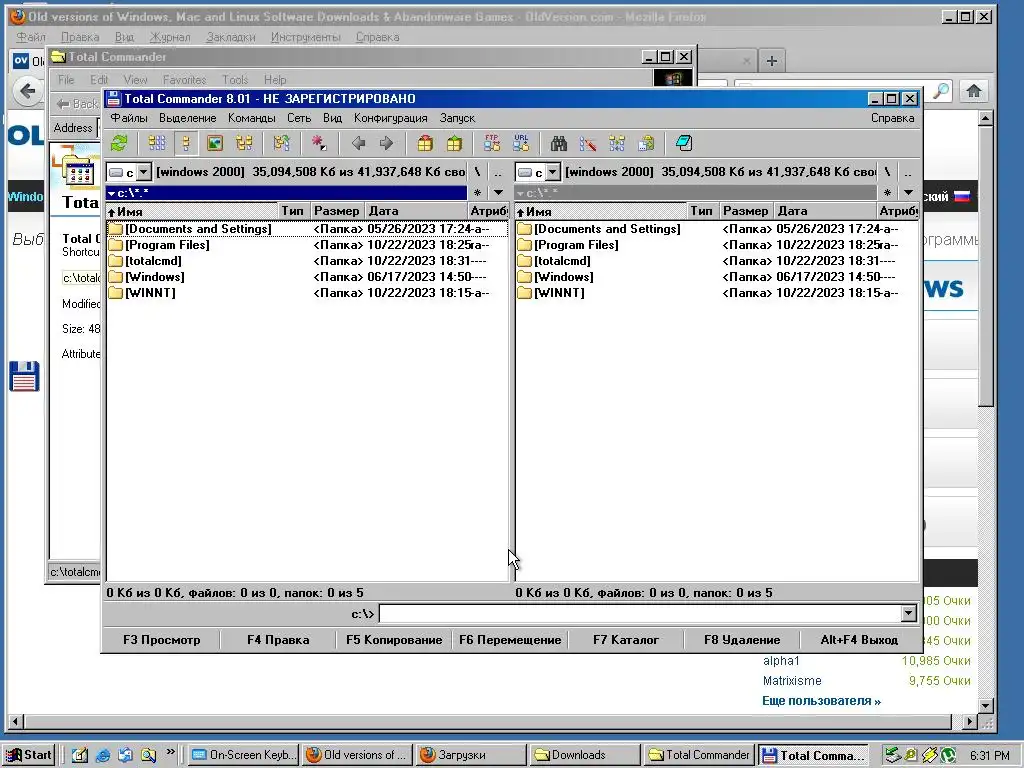Open the Справка menu
This screenshot has height=768, width=1024.
(x=892, y=118)
